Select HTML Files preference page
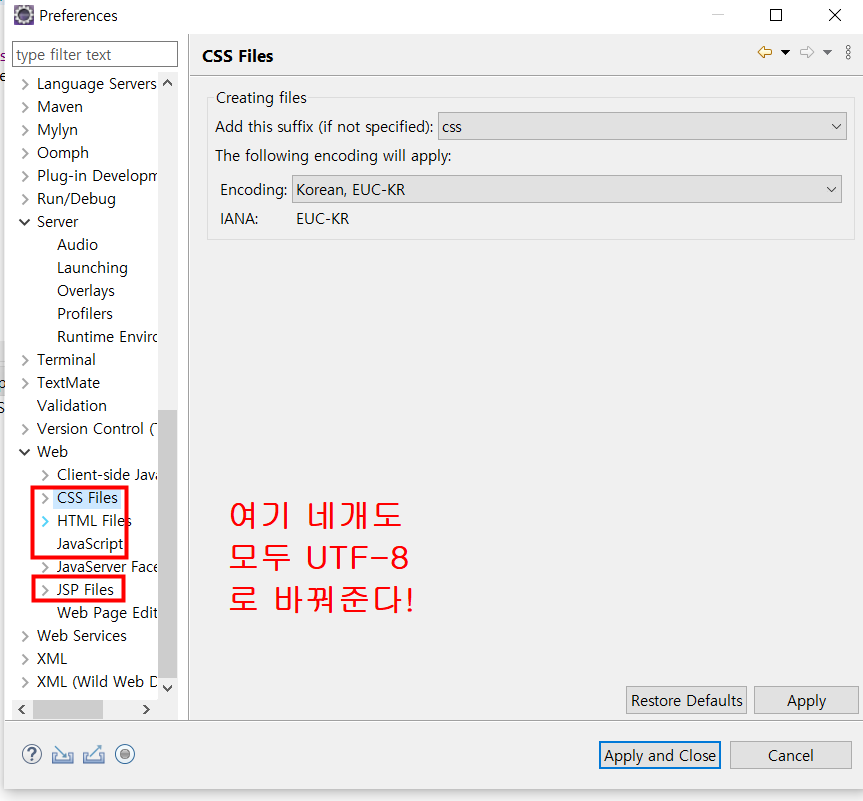863x801 pixels. (x=94, y=521)
